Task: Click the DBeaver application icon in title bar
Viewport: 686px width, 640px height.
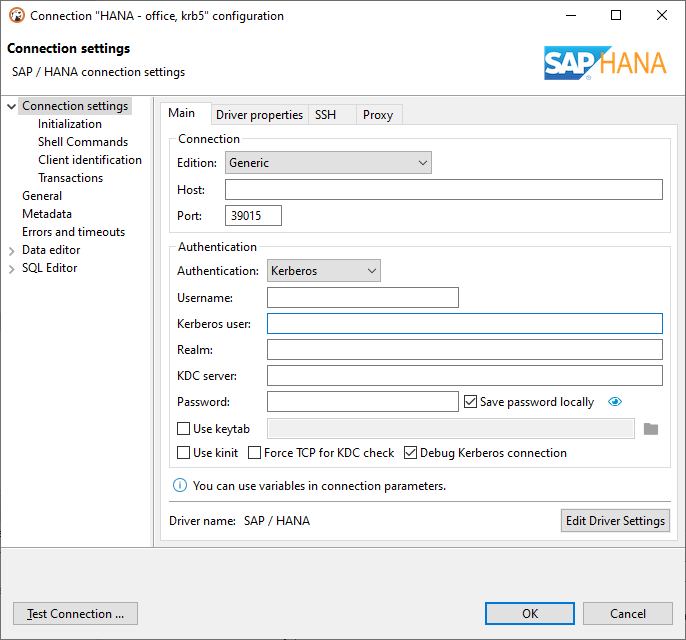Action: point(17,16)
